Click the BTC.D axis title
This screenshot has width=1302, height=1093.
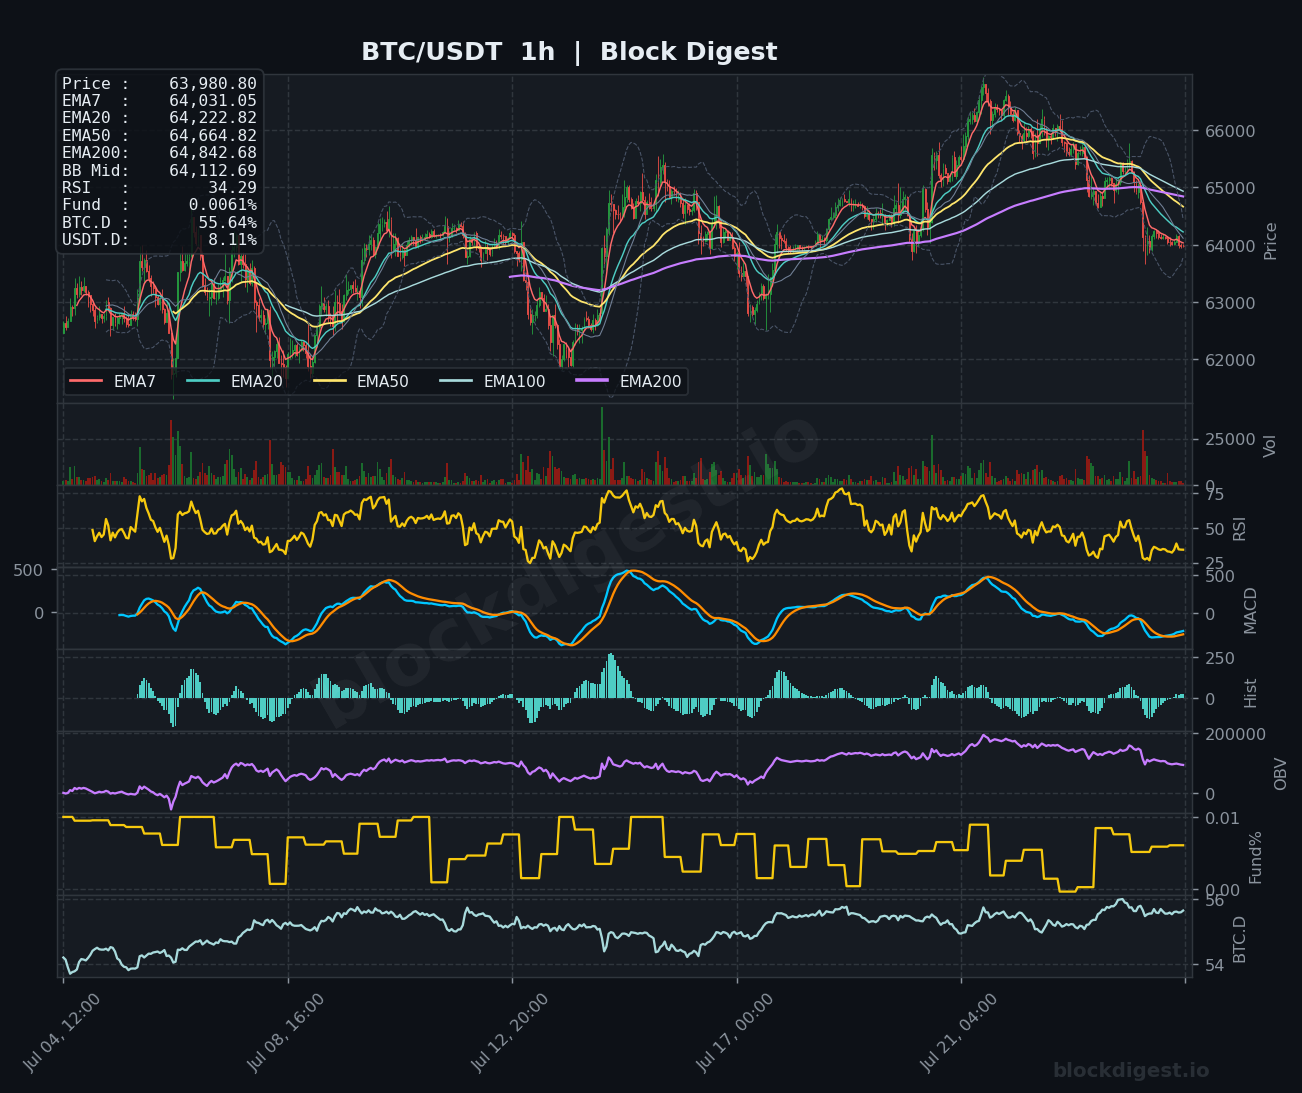click(x=1240, y=939)
